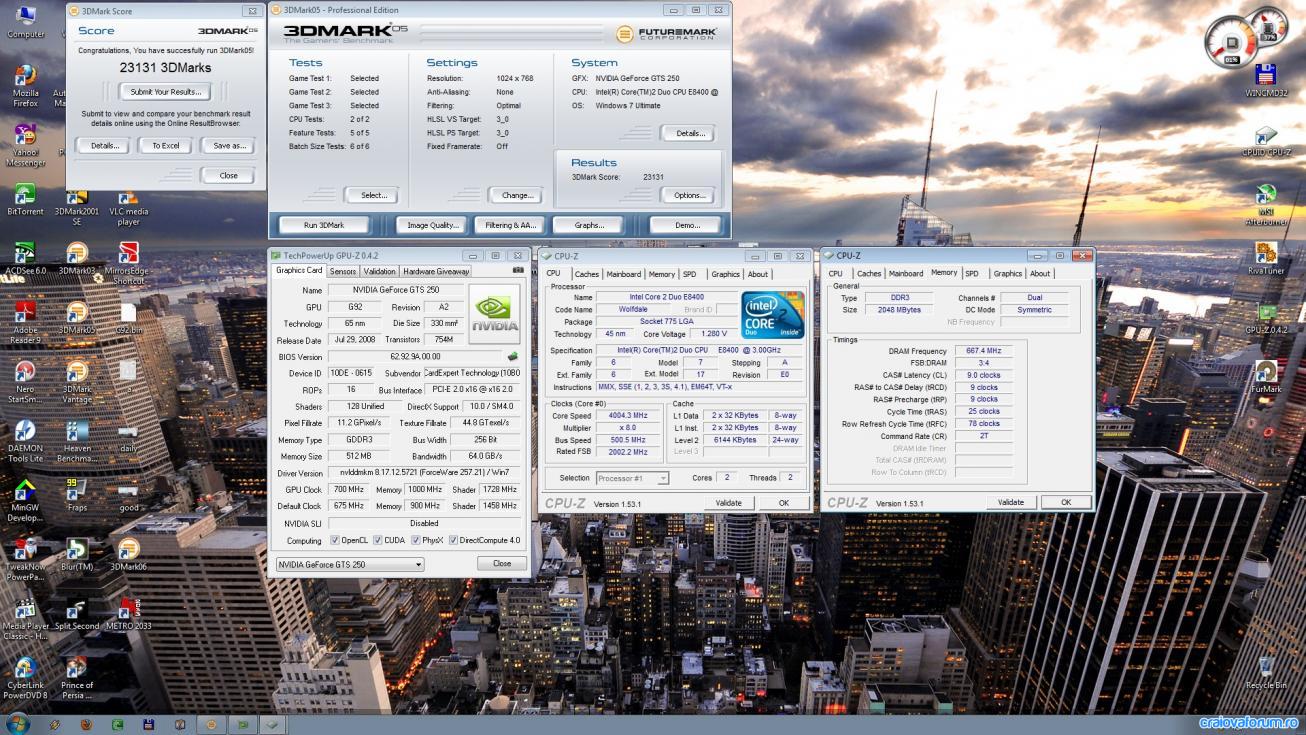
Task: Click the Change button under Settings
Action: tap(516, 195)
